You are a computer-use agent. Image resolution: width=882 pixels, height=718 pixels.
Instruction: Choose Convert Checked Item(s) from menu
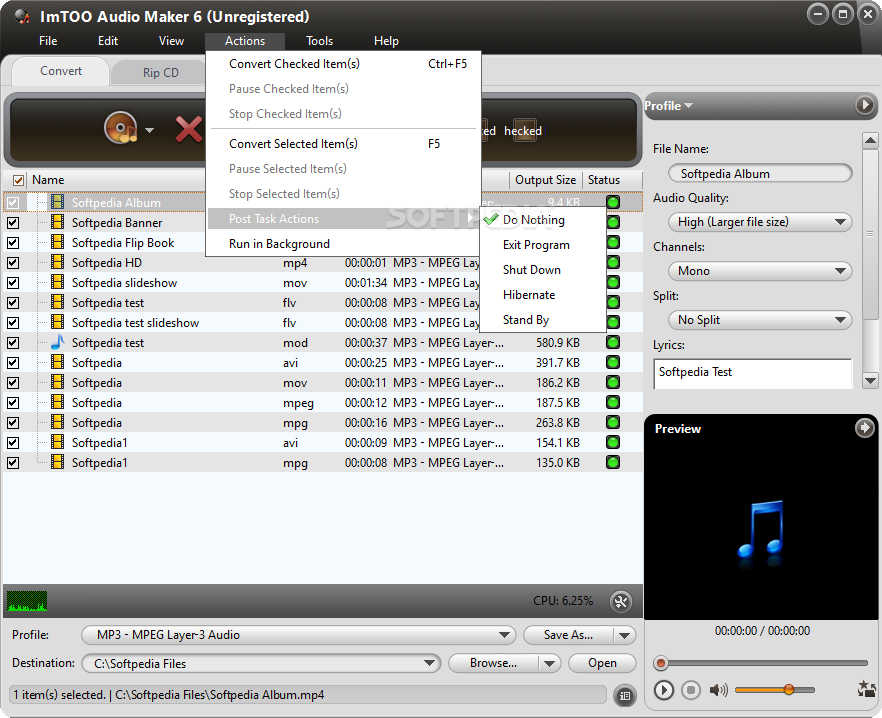click(344, 64)
